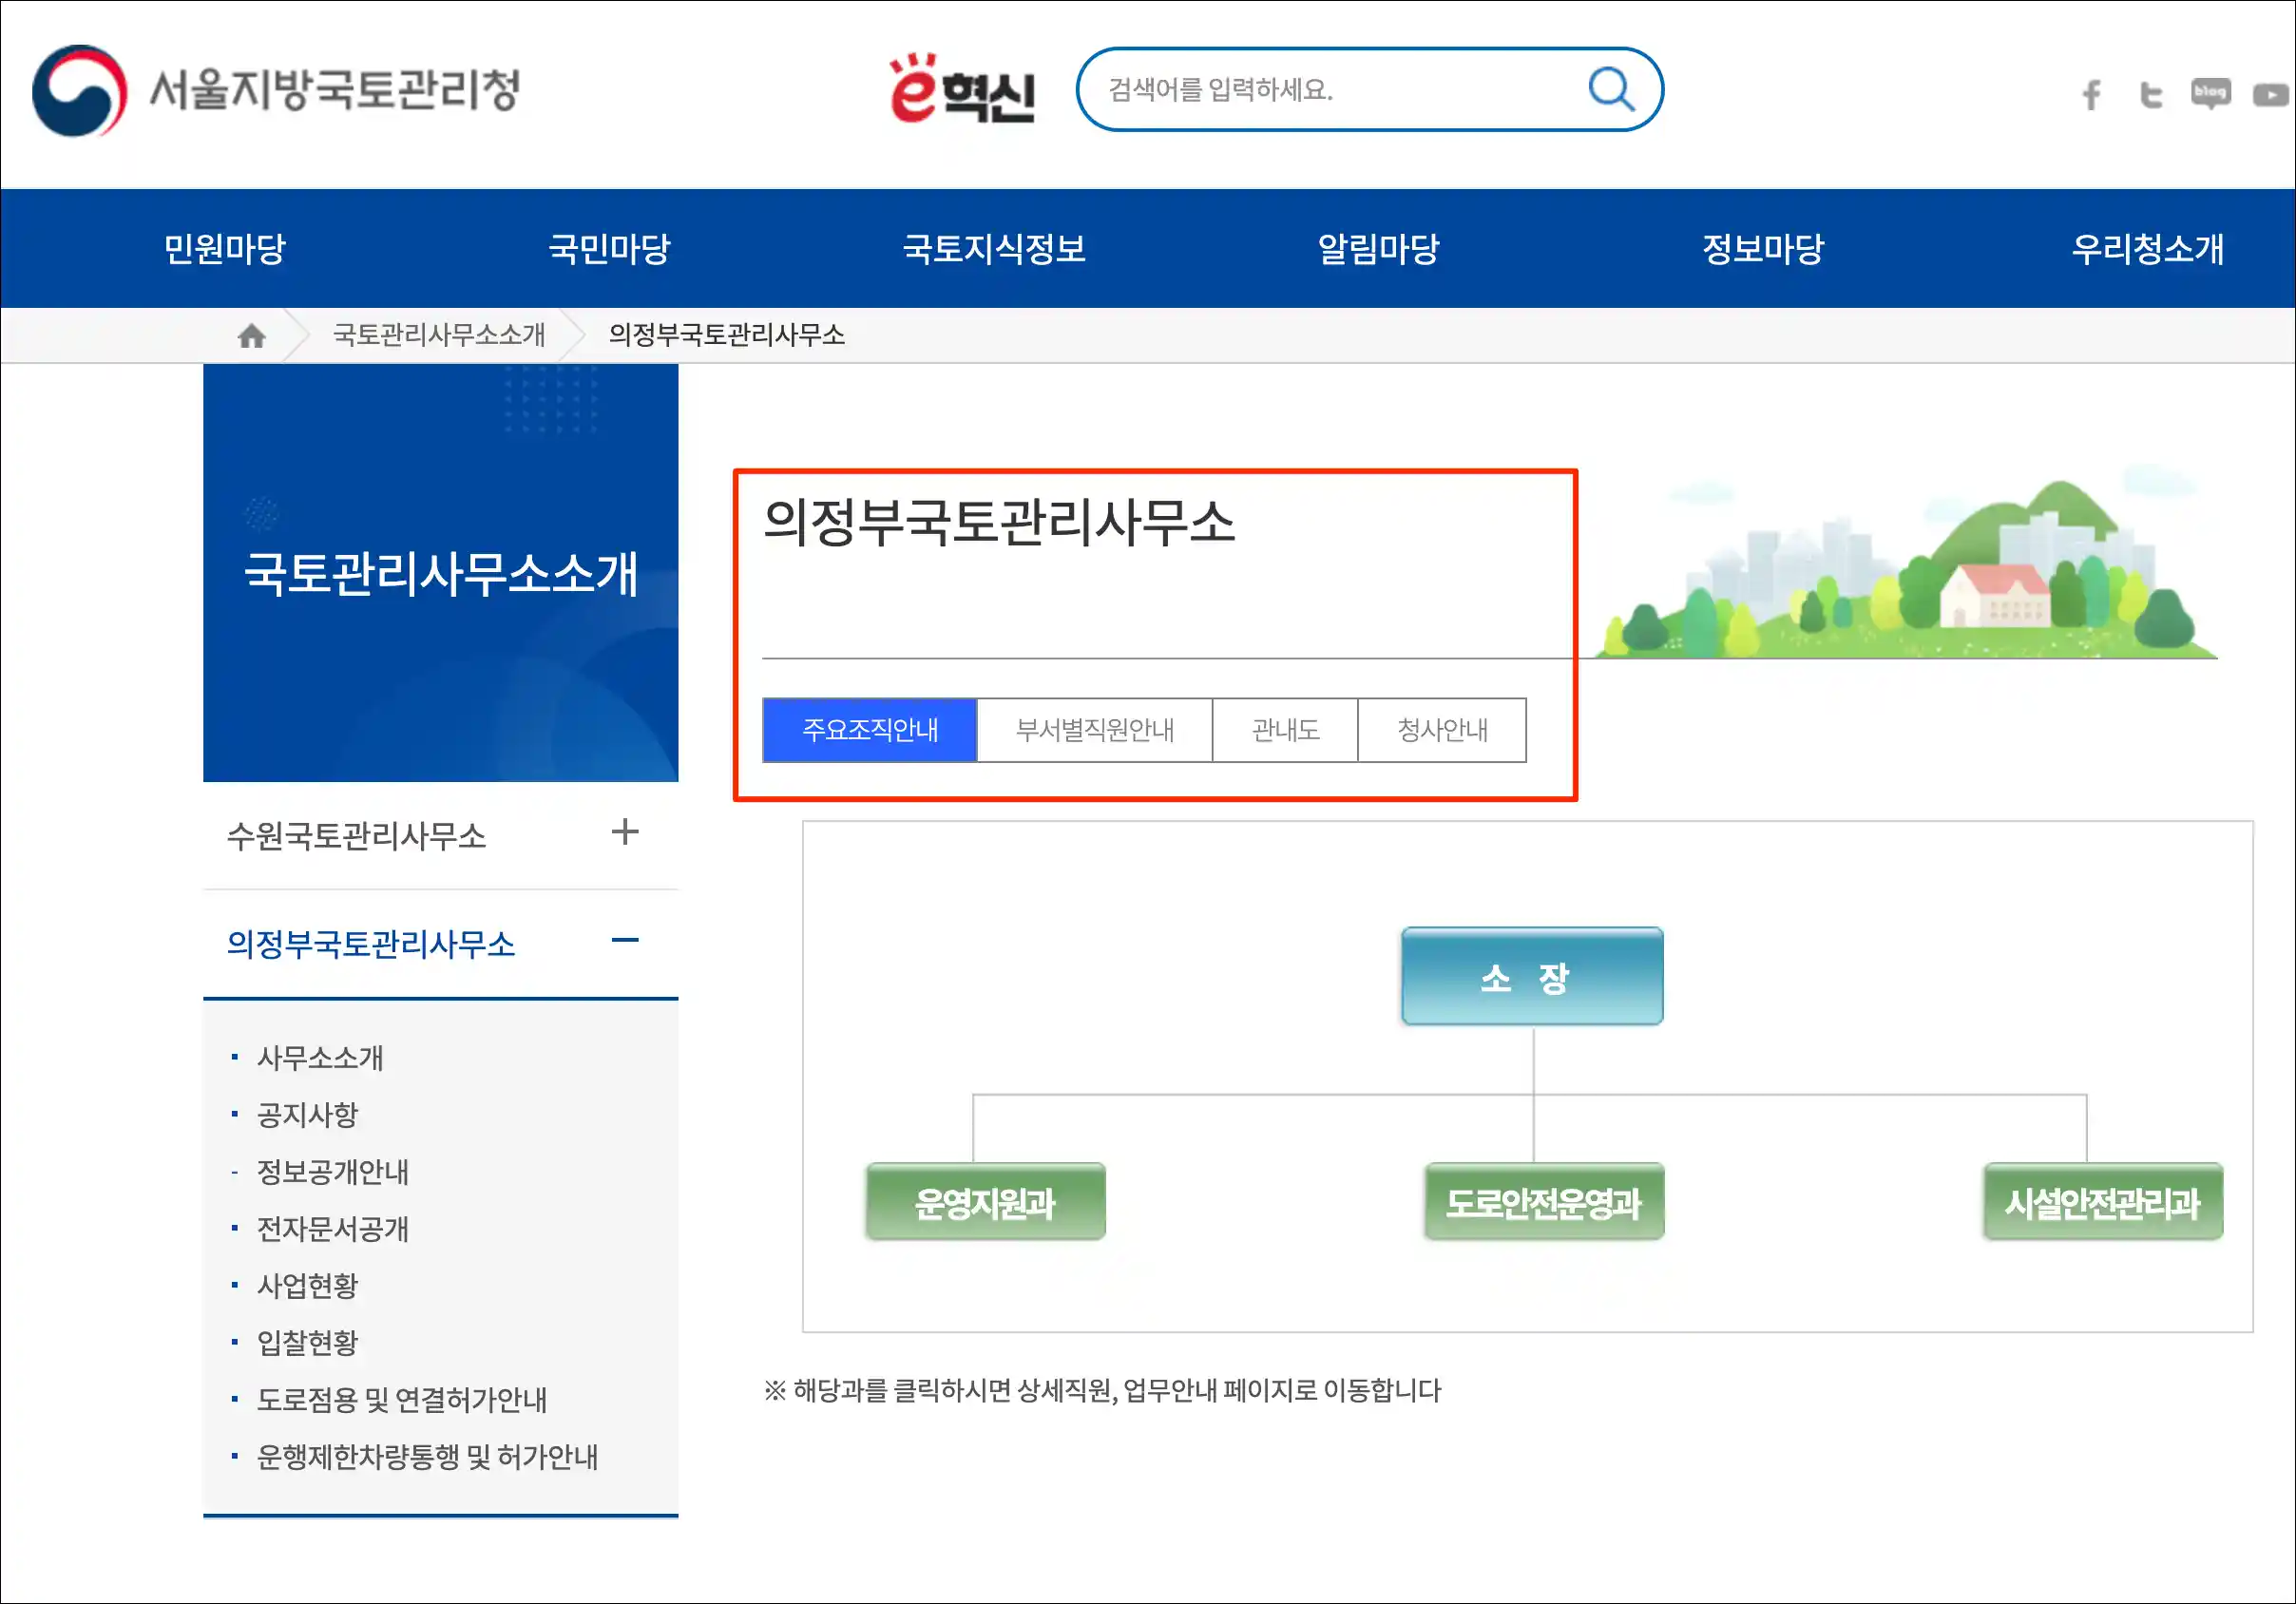Select the 청사안내 tab

(1442, 730)
